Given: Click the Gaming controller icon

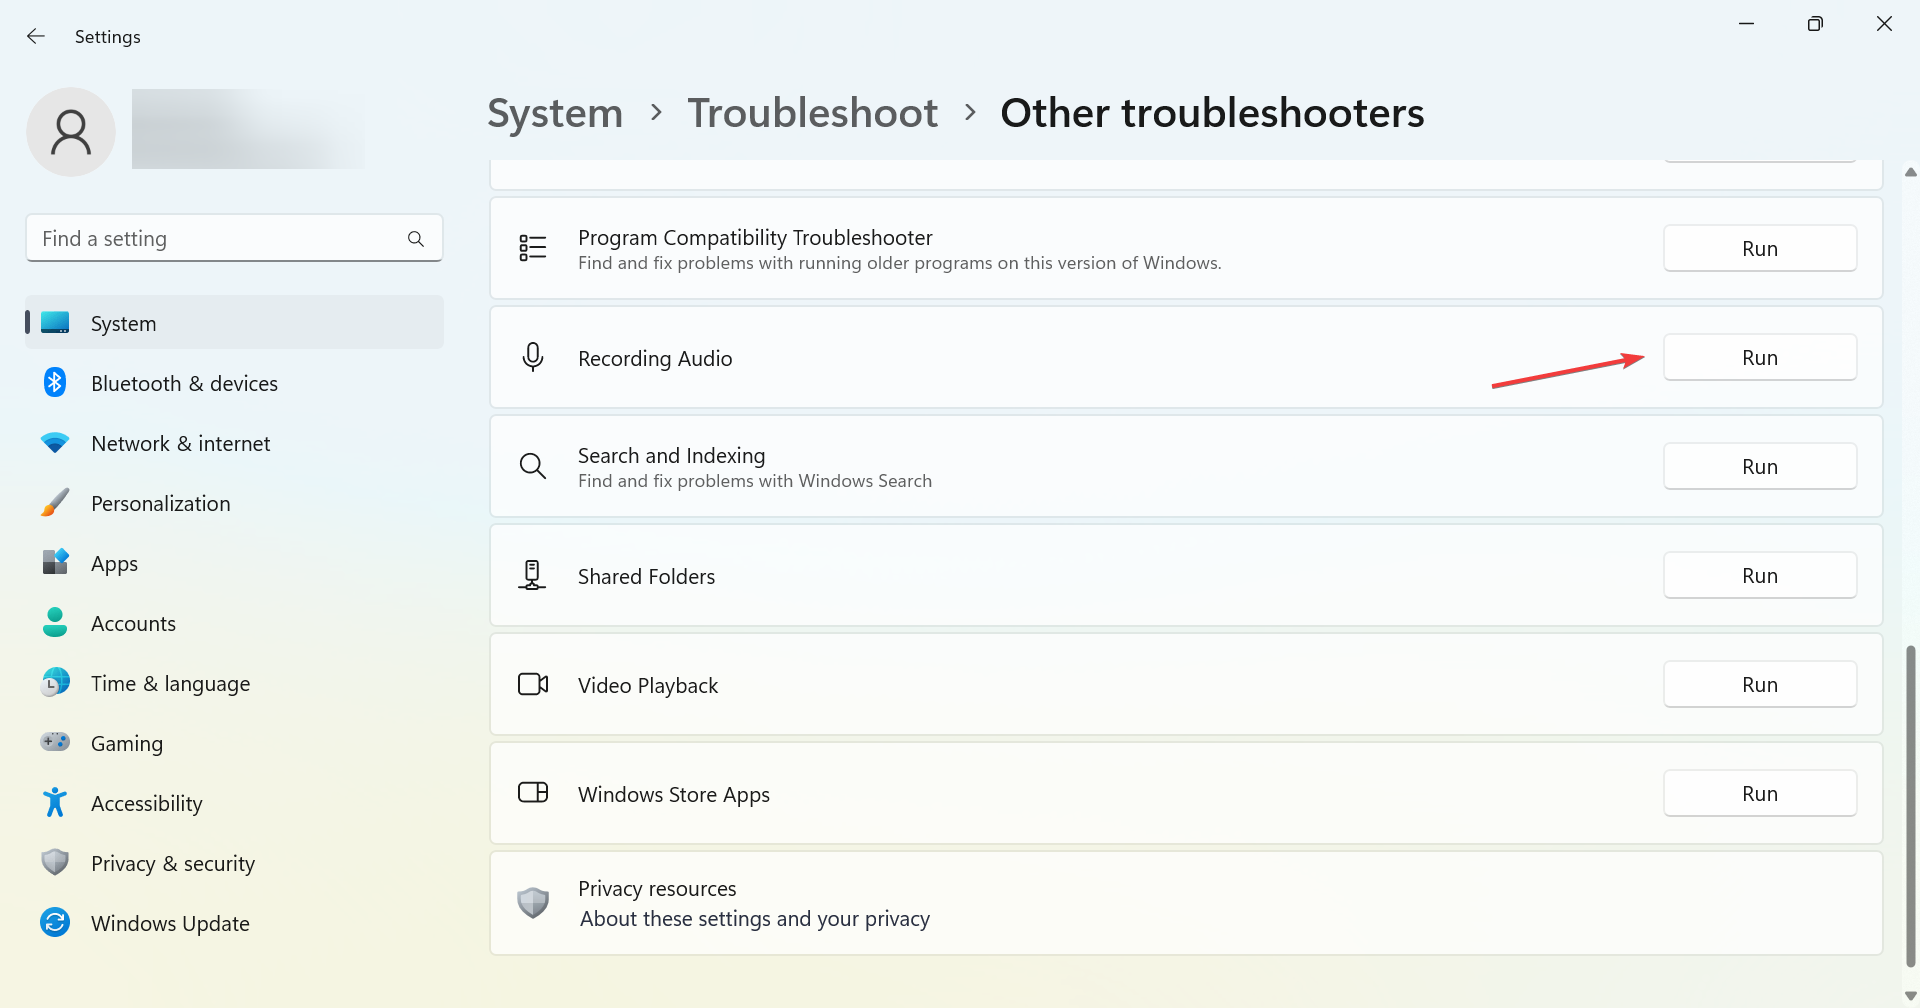Looking at the screenshot, I should tap(55, 742).
